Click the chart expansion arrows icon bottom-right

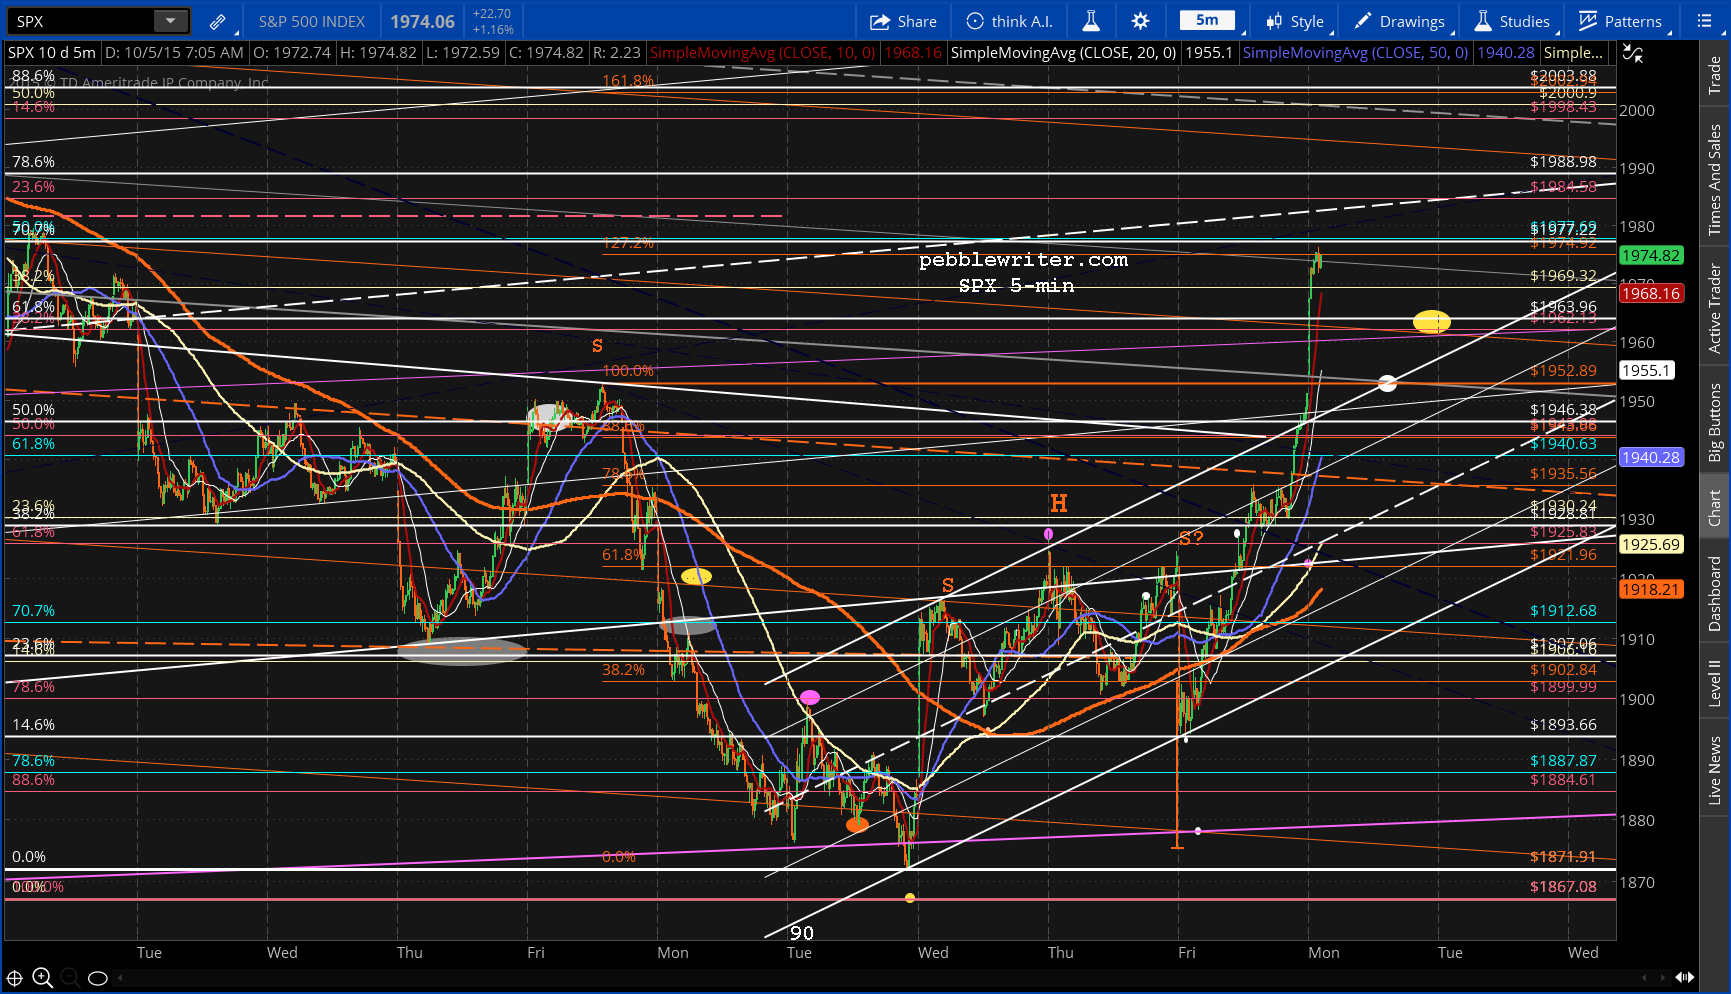[1684, 977]
